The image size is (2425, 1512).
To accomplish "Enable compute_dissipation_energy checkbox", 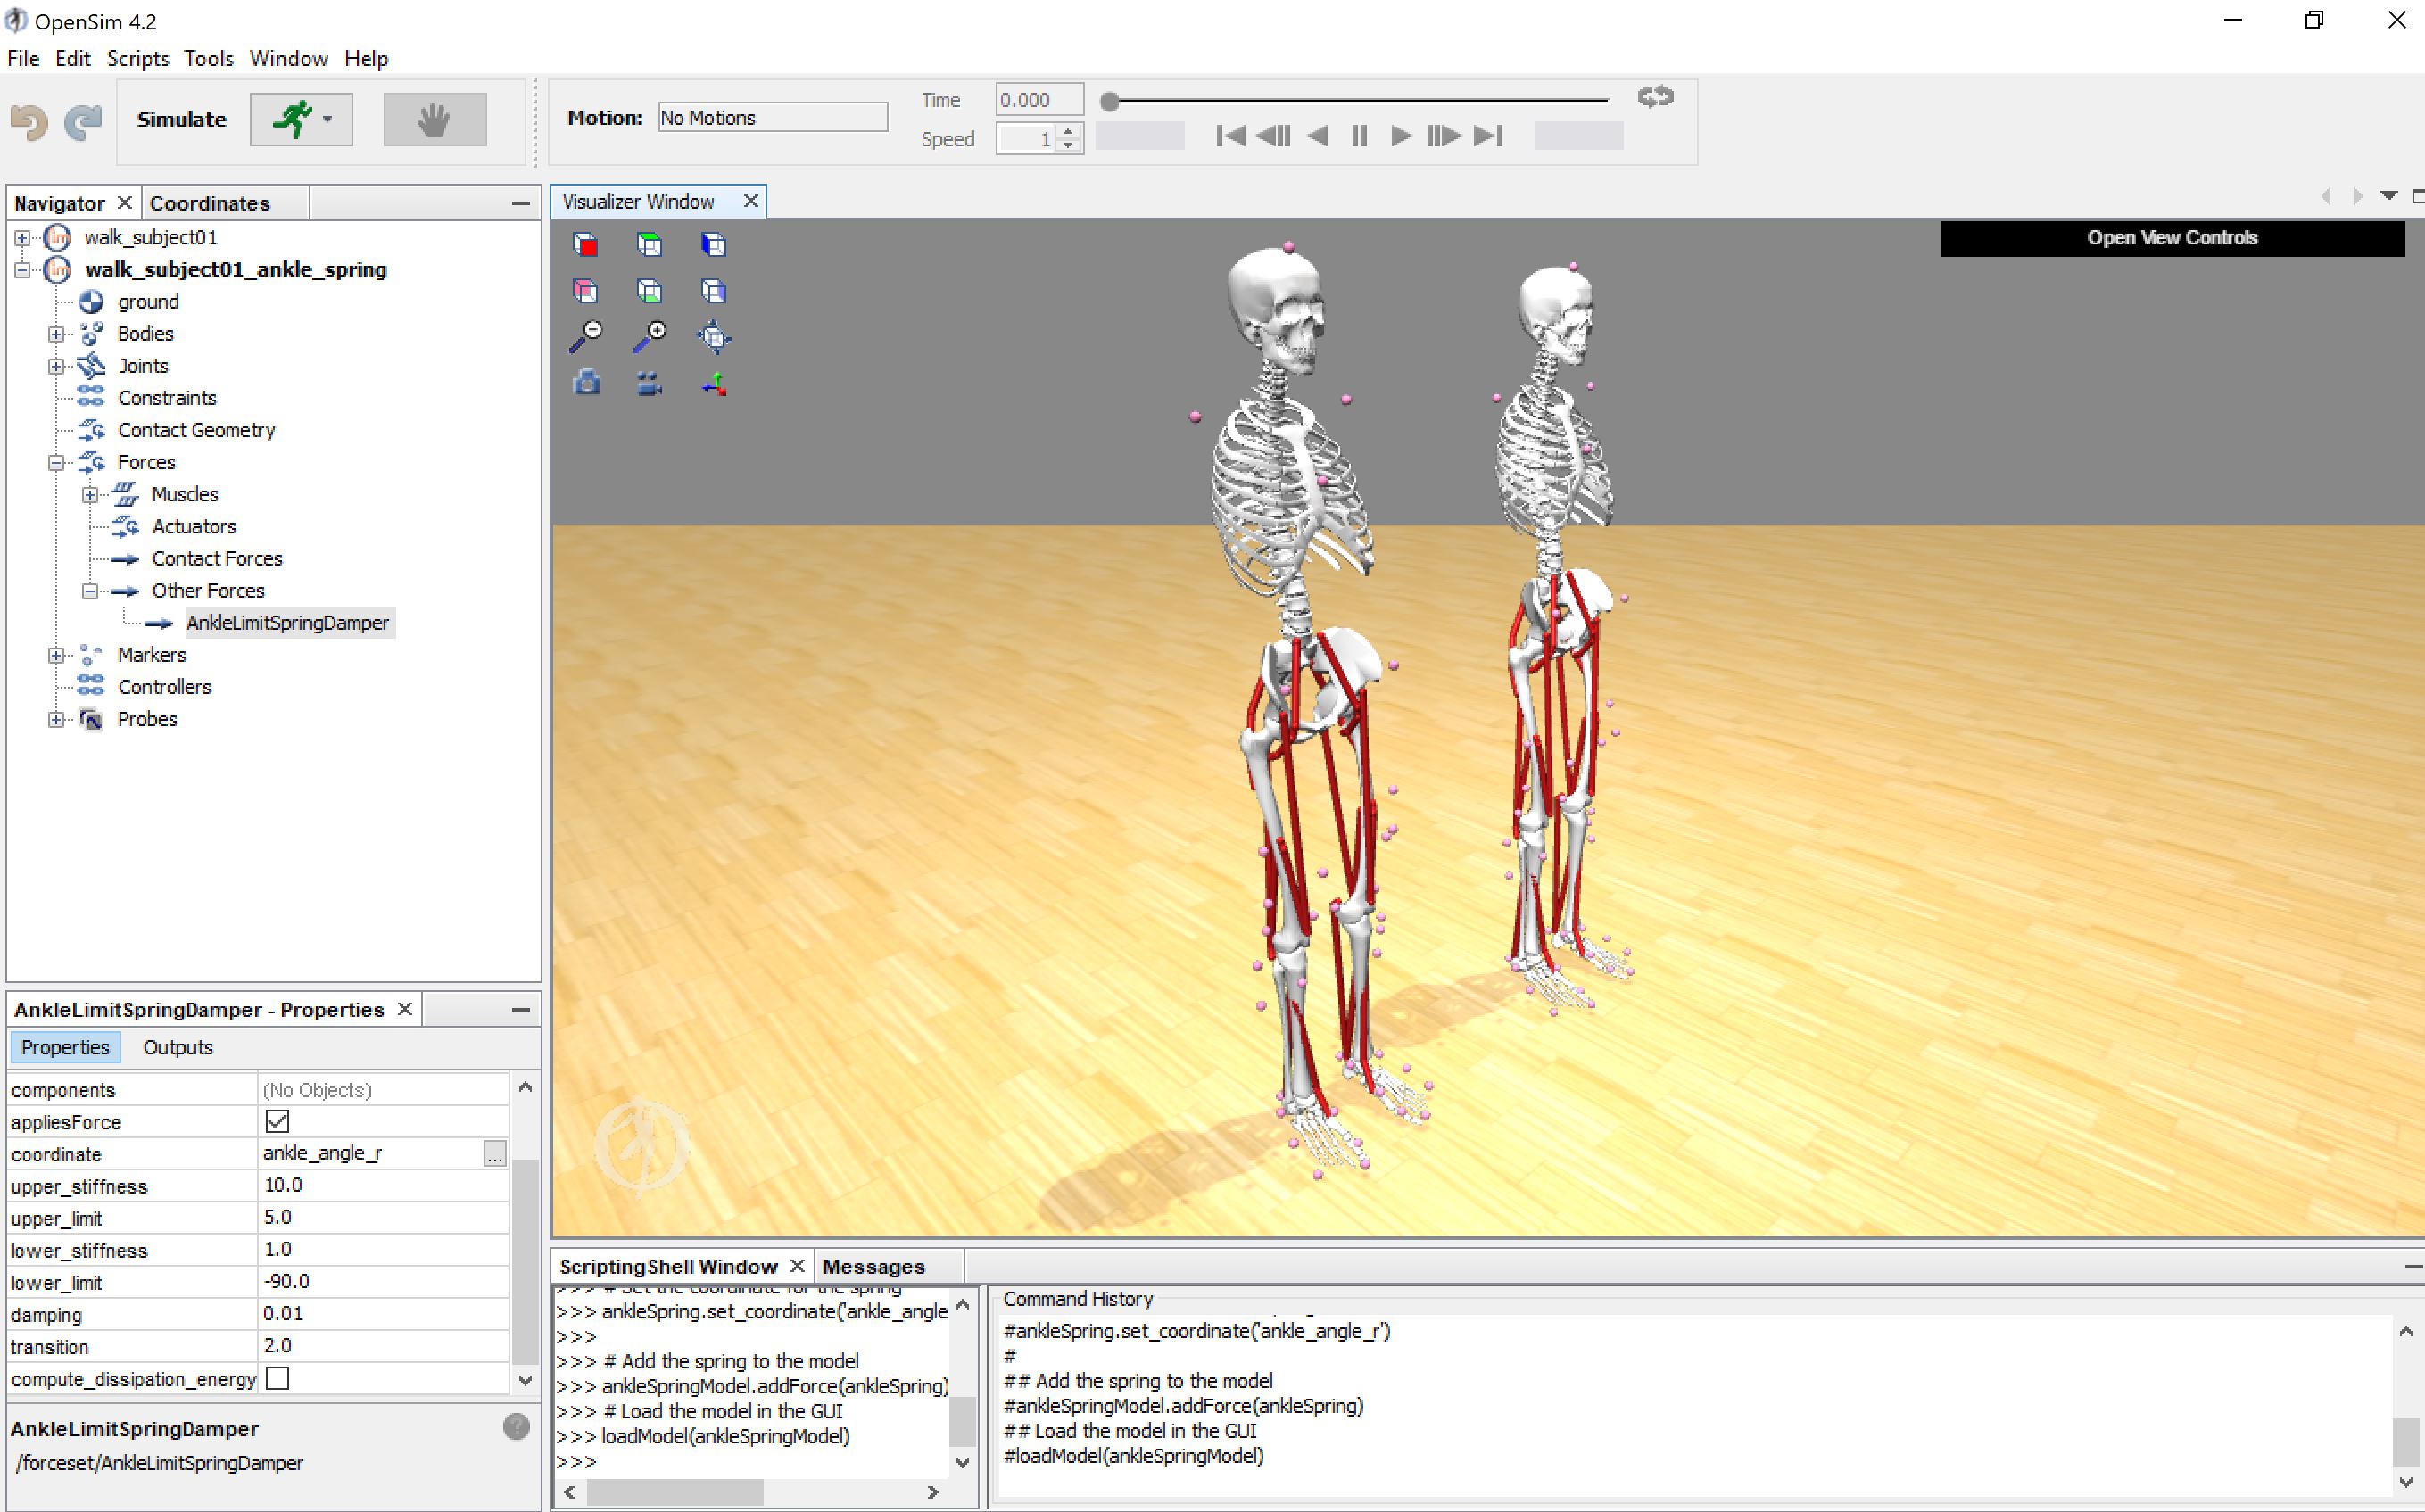I will [278, 1378].
